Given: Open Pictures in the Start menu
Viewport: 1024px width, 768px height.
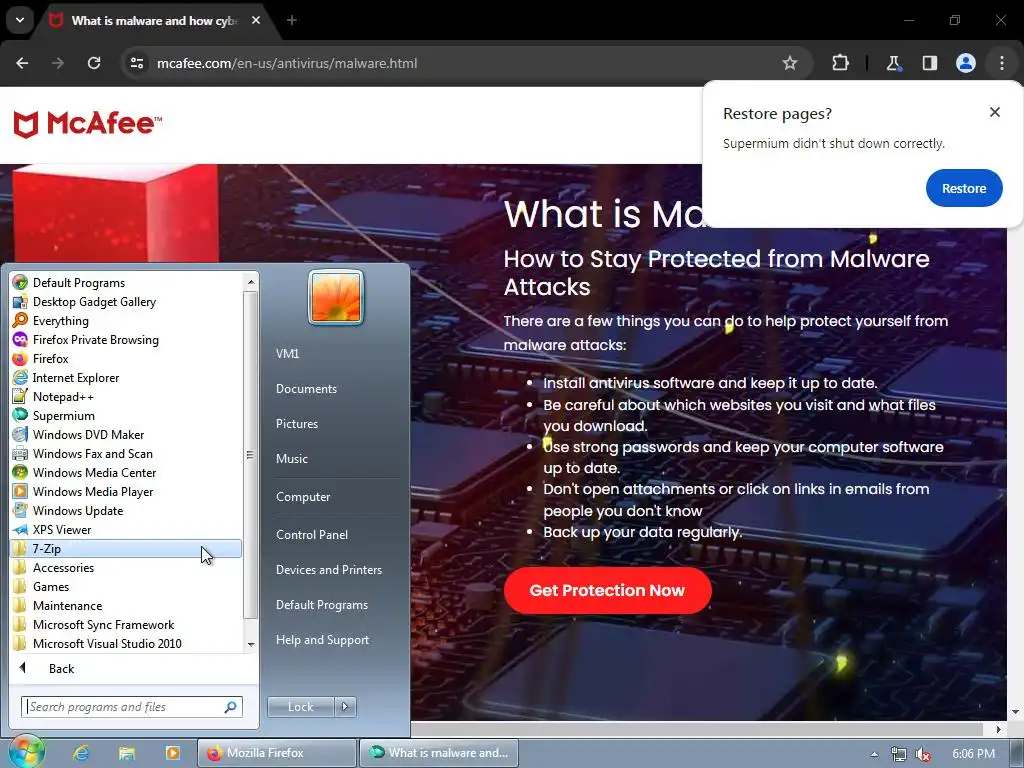Looking at the screenshot, I should point(296,424).
